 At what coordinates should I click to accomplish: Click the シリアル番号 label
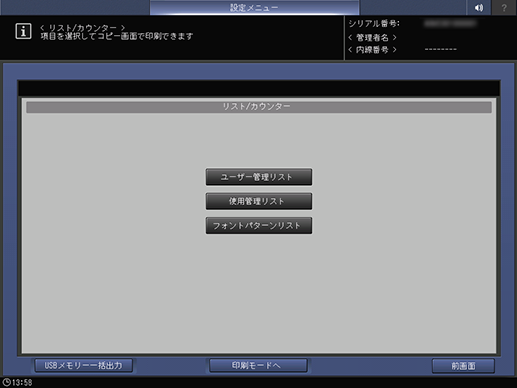point(374,24)
